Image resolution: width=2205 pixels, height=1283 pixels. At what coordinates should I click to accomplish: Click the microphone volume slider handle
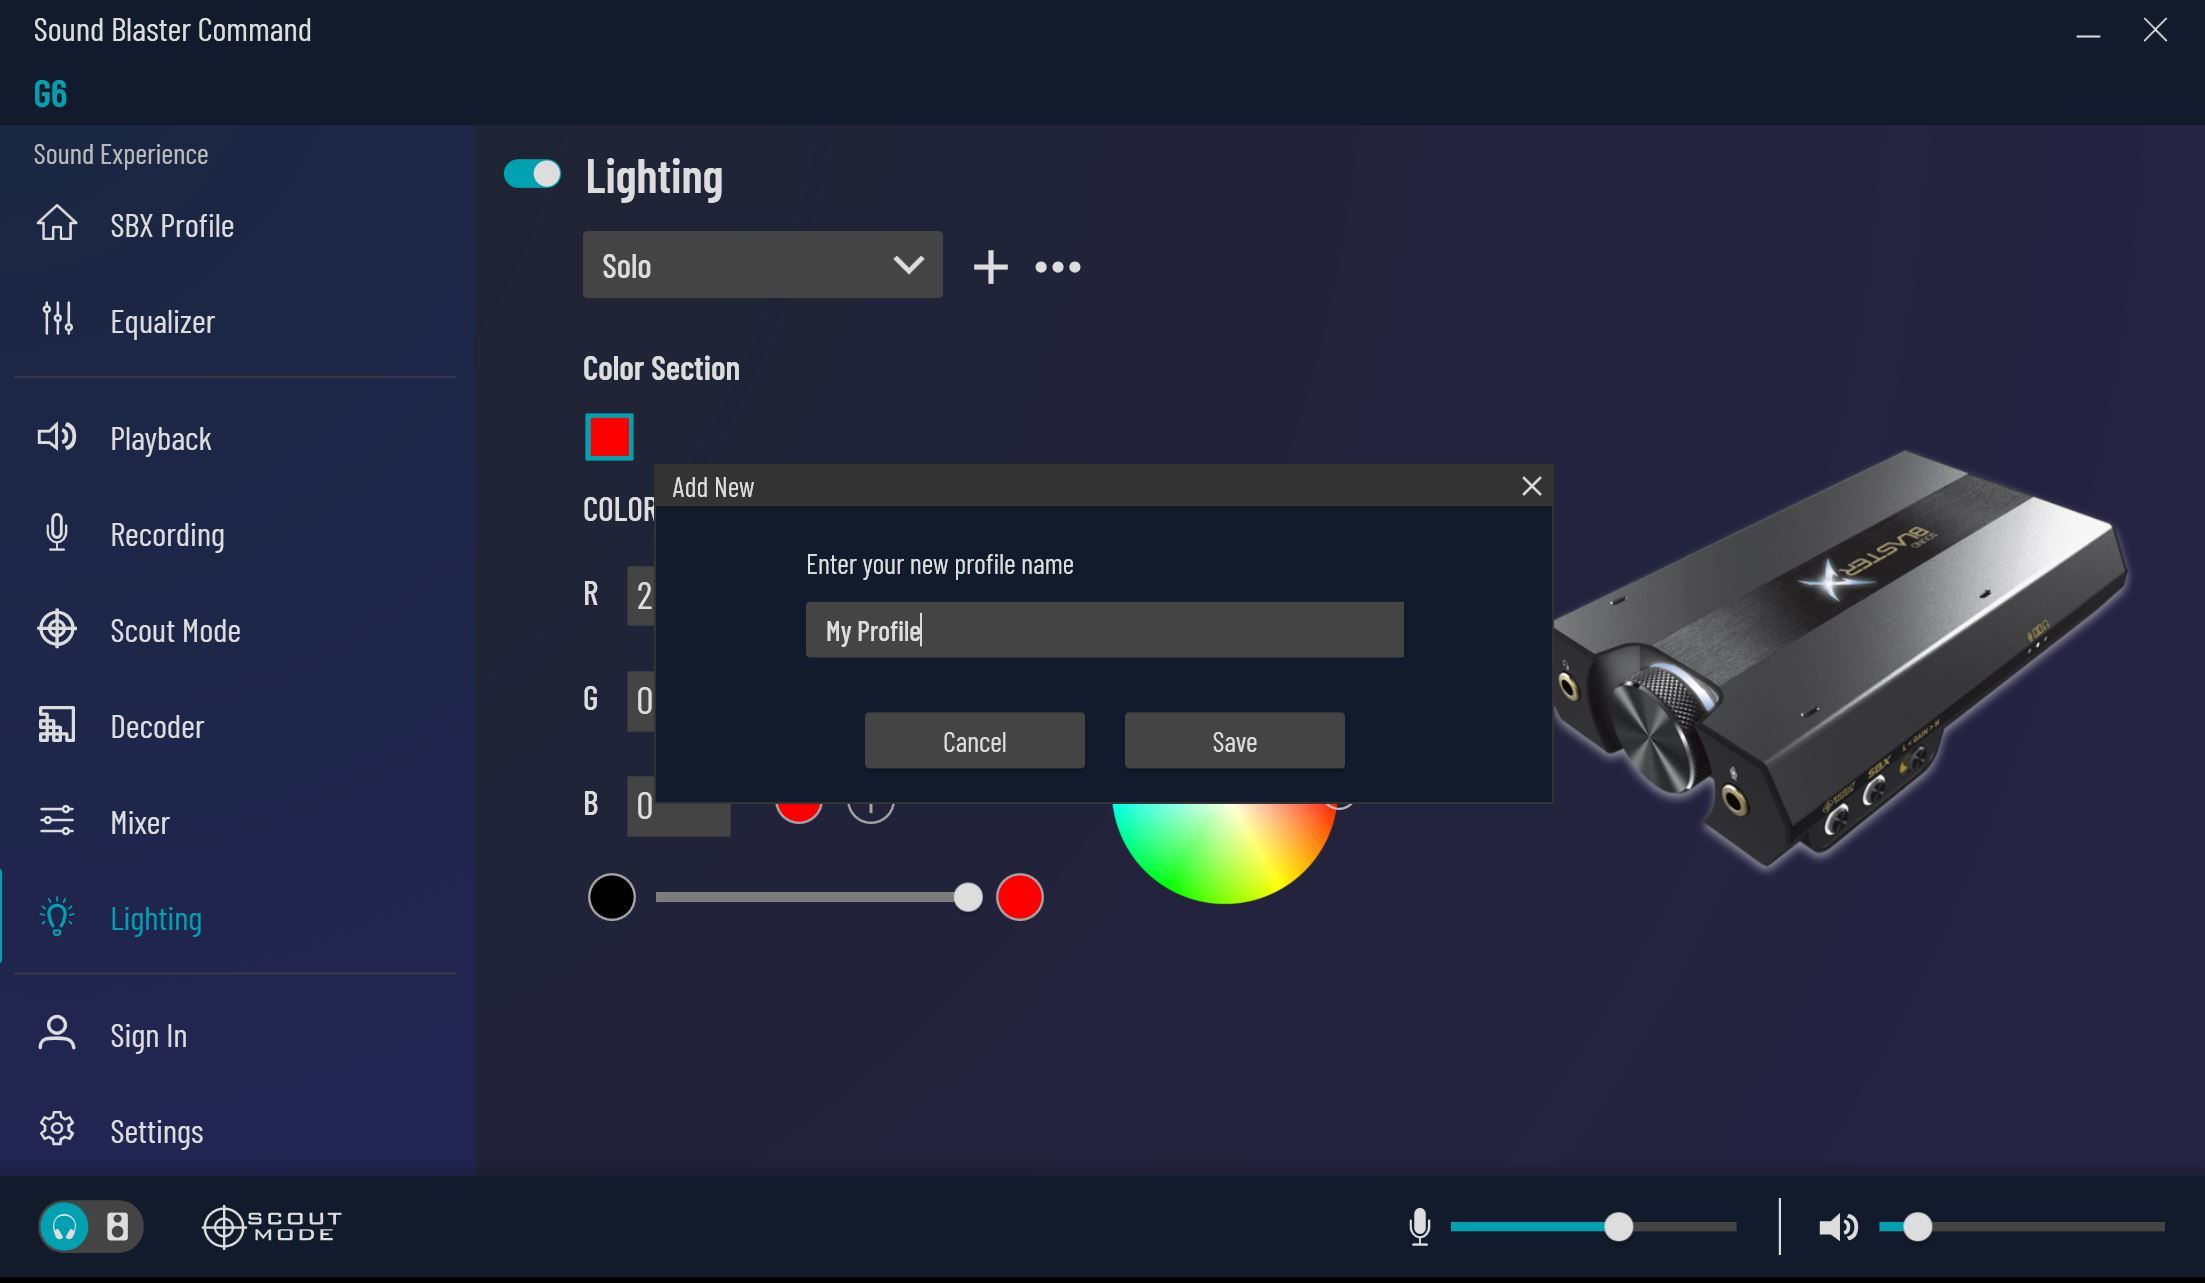click(1618, 1227)
